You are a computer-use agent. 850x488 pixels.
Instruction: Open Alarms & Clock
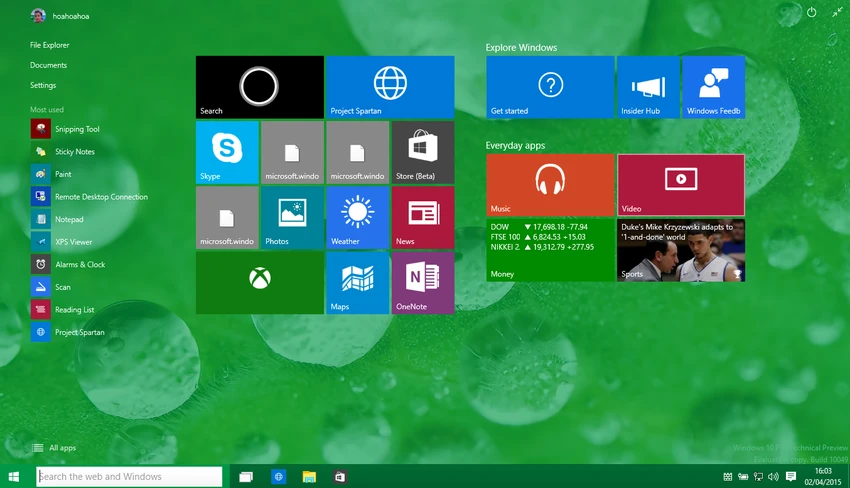[68, 265]
